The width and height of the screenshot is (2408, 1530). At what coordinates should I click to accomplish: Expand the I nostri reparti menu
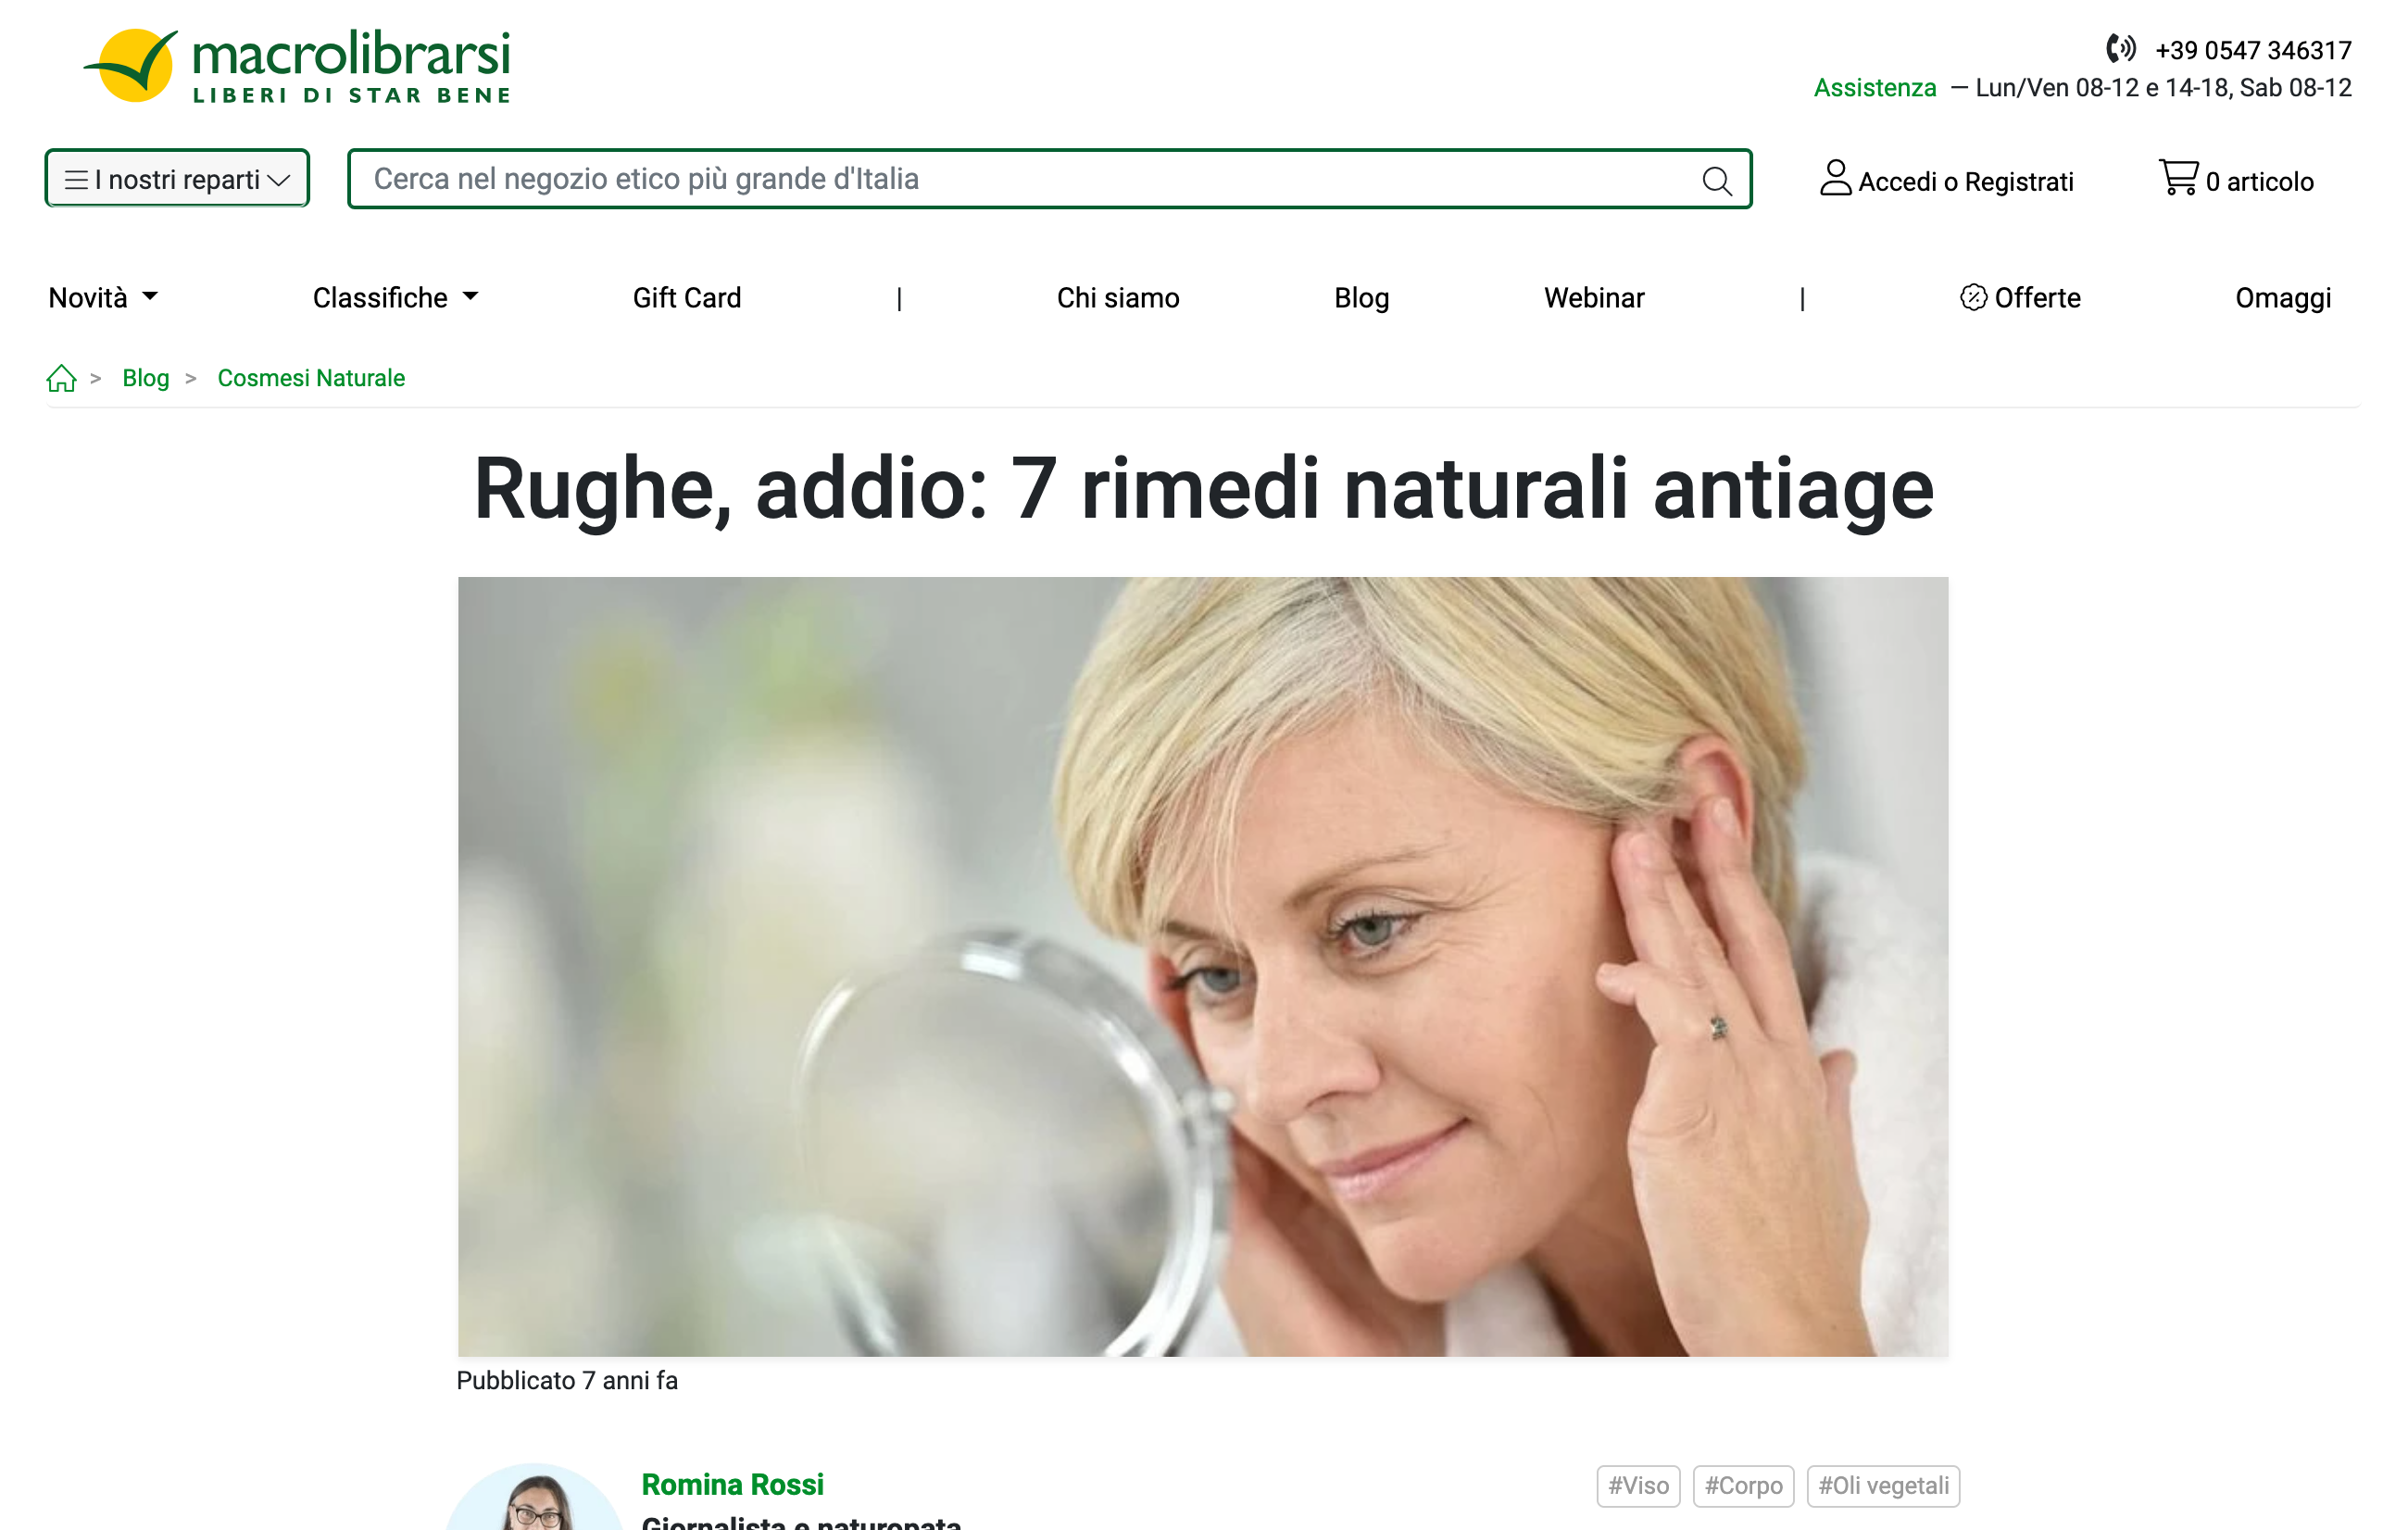177,179
